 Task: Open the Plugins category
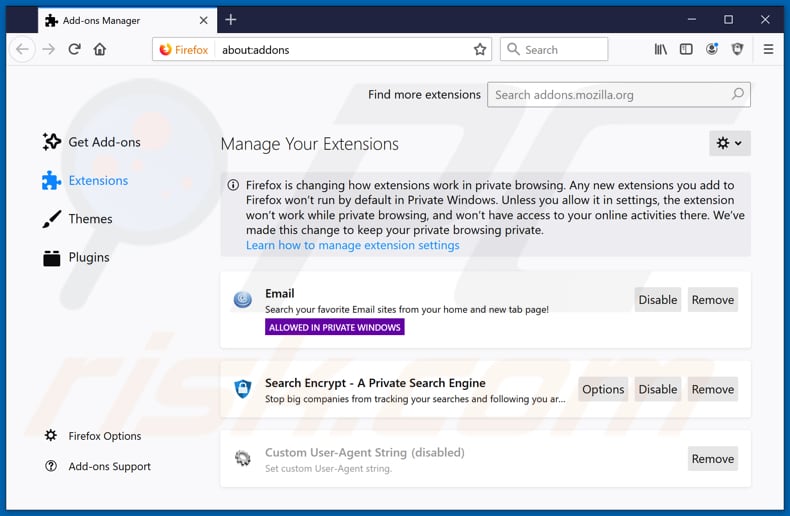76,257
